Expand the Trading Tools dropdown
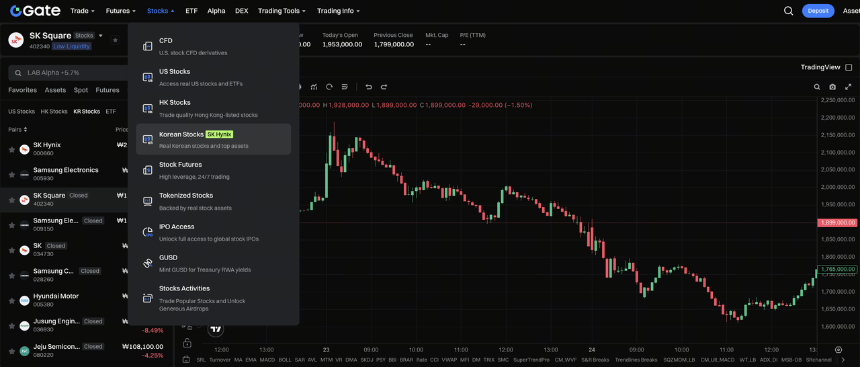Image resolution: width=860 pixels, height=367 pixels. point(282,11)
